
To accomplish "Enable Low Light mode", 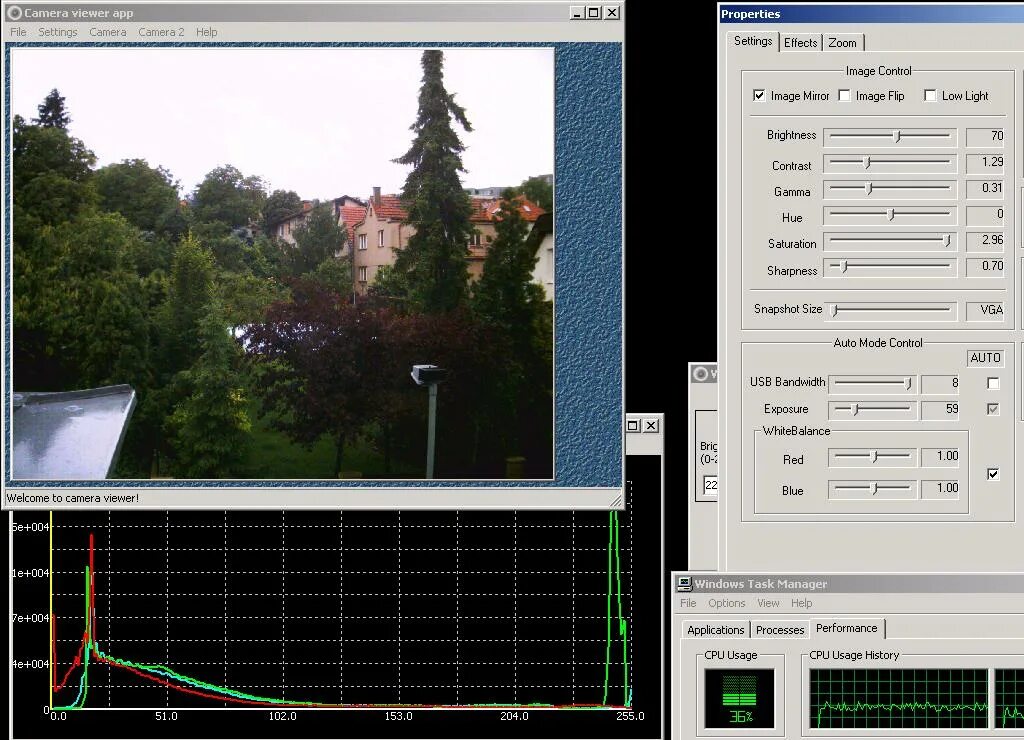I will point(930,95).
